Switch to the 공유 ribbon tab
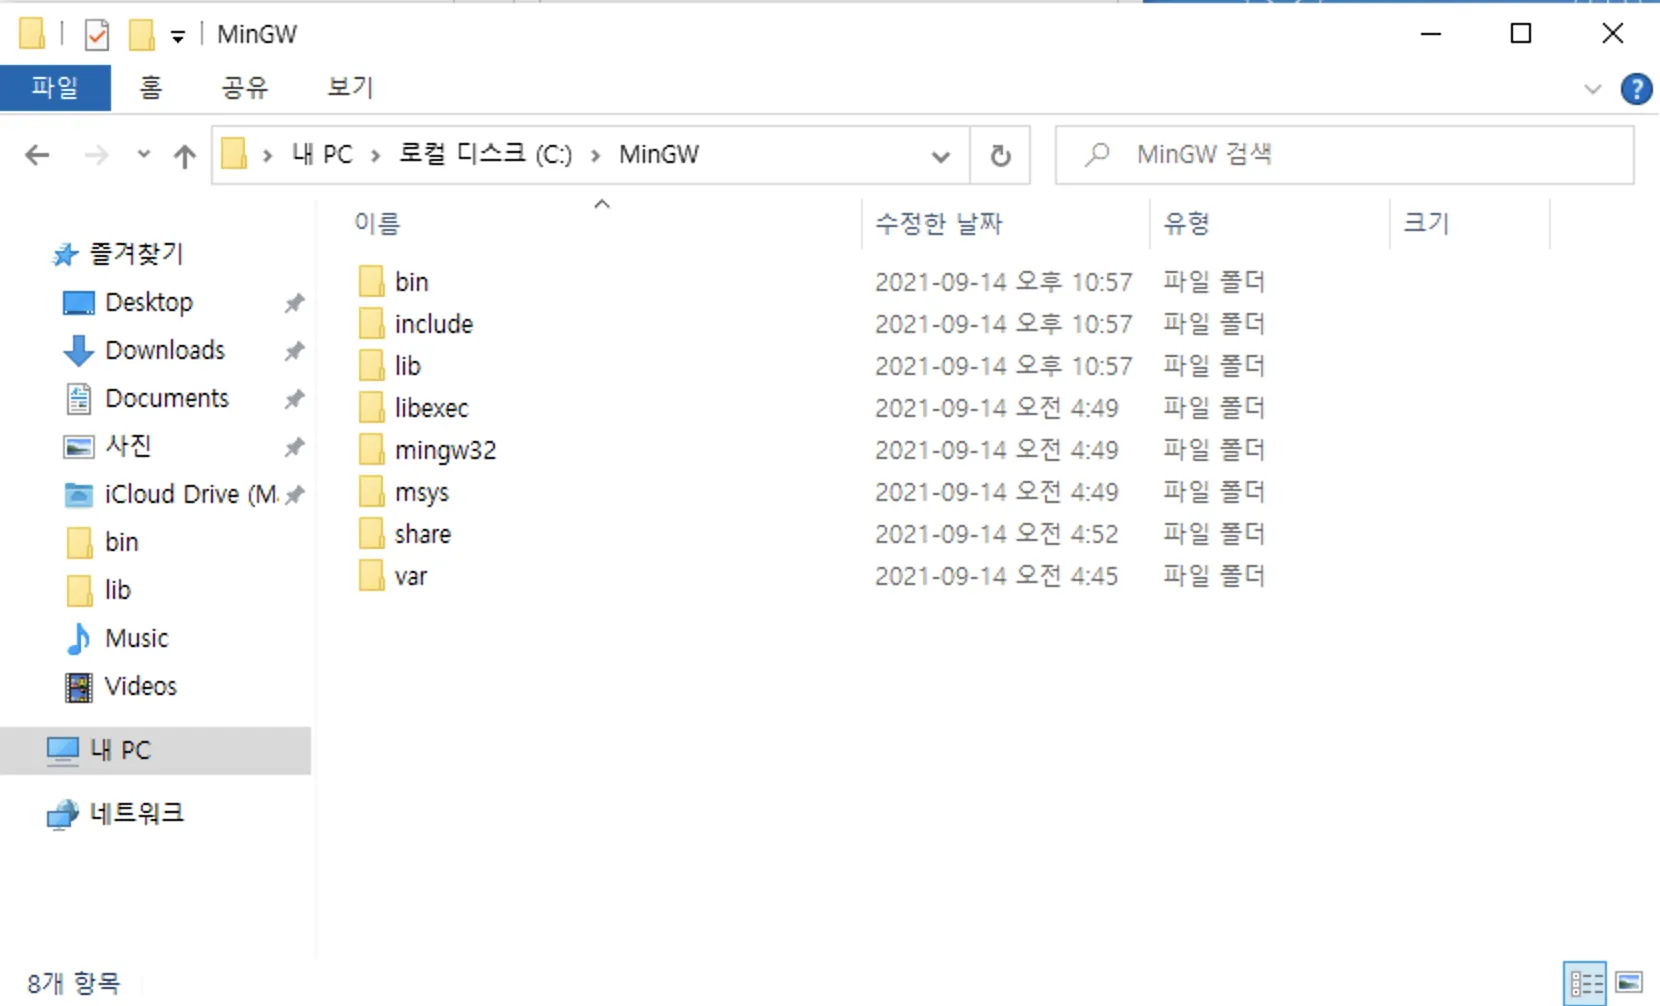The height and width of the screenshot is (1006, 1660). [x=245, y=88]
